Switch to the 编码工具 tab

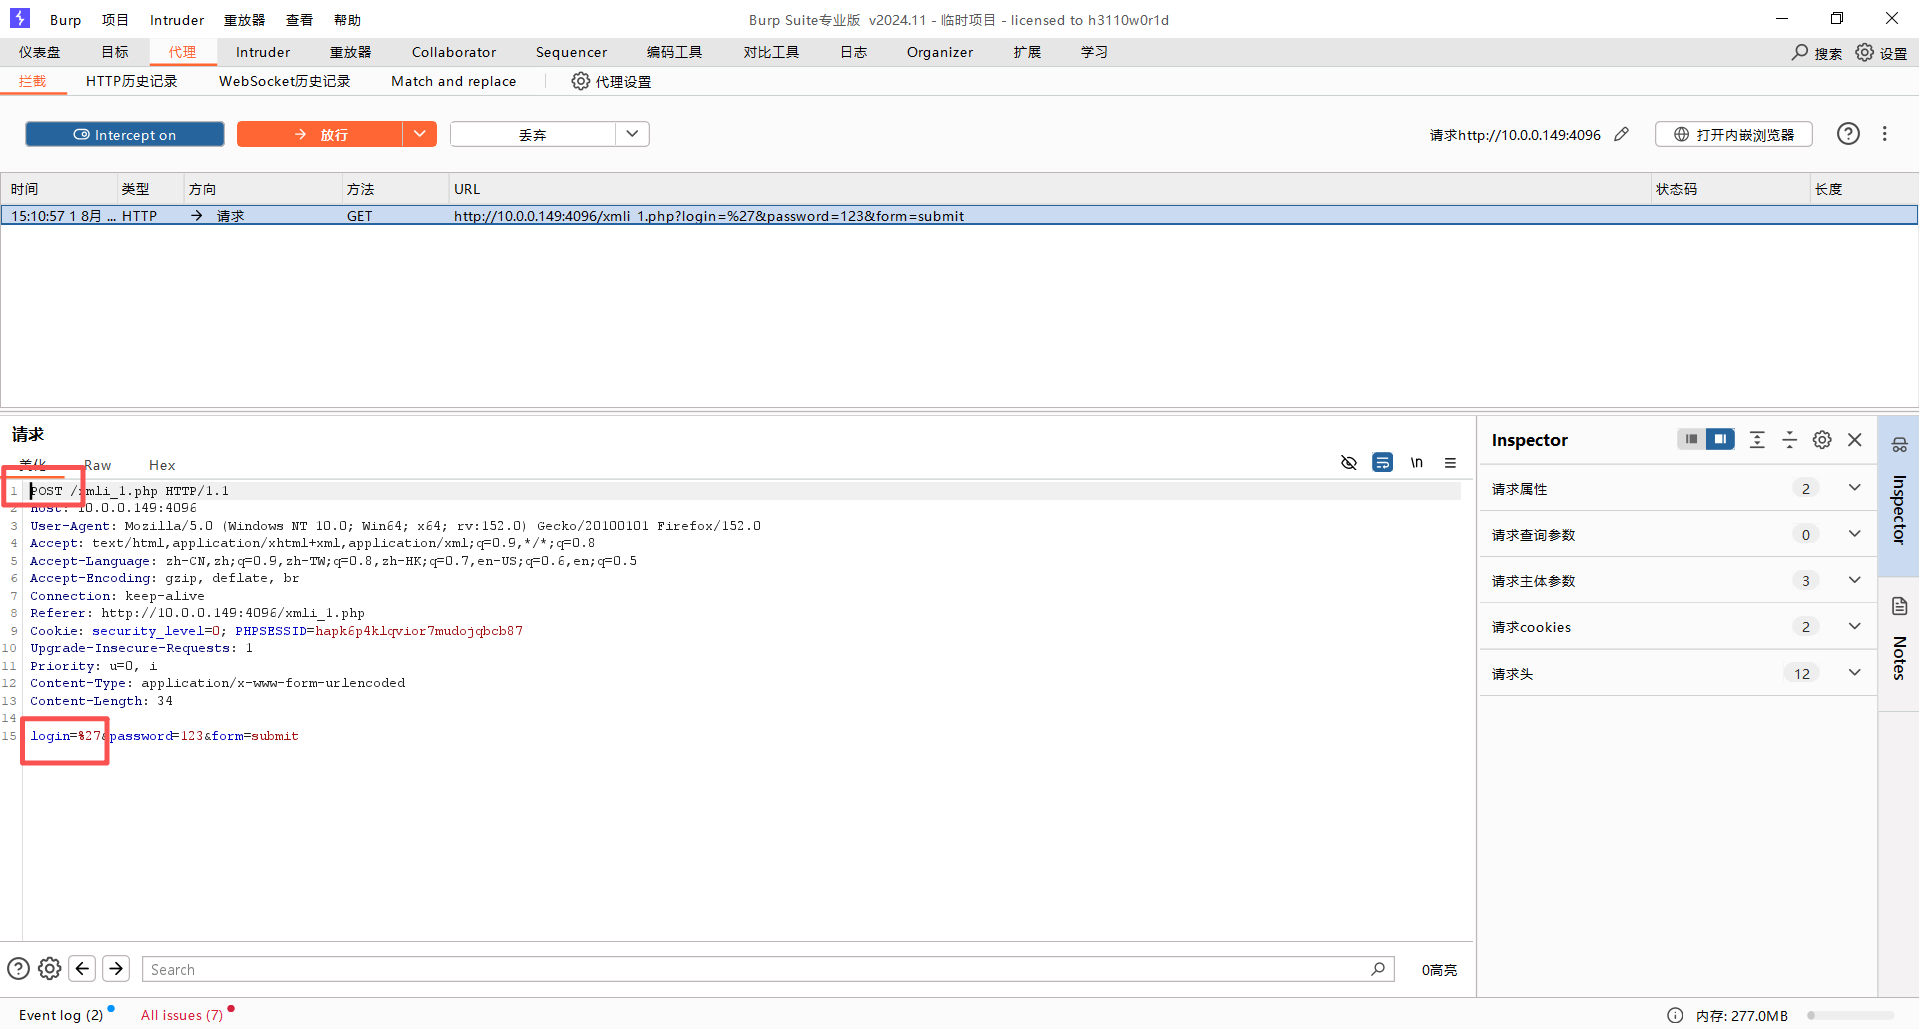pyautogui.click(x=674, y=52)
